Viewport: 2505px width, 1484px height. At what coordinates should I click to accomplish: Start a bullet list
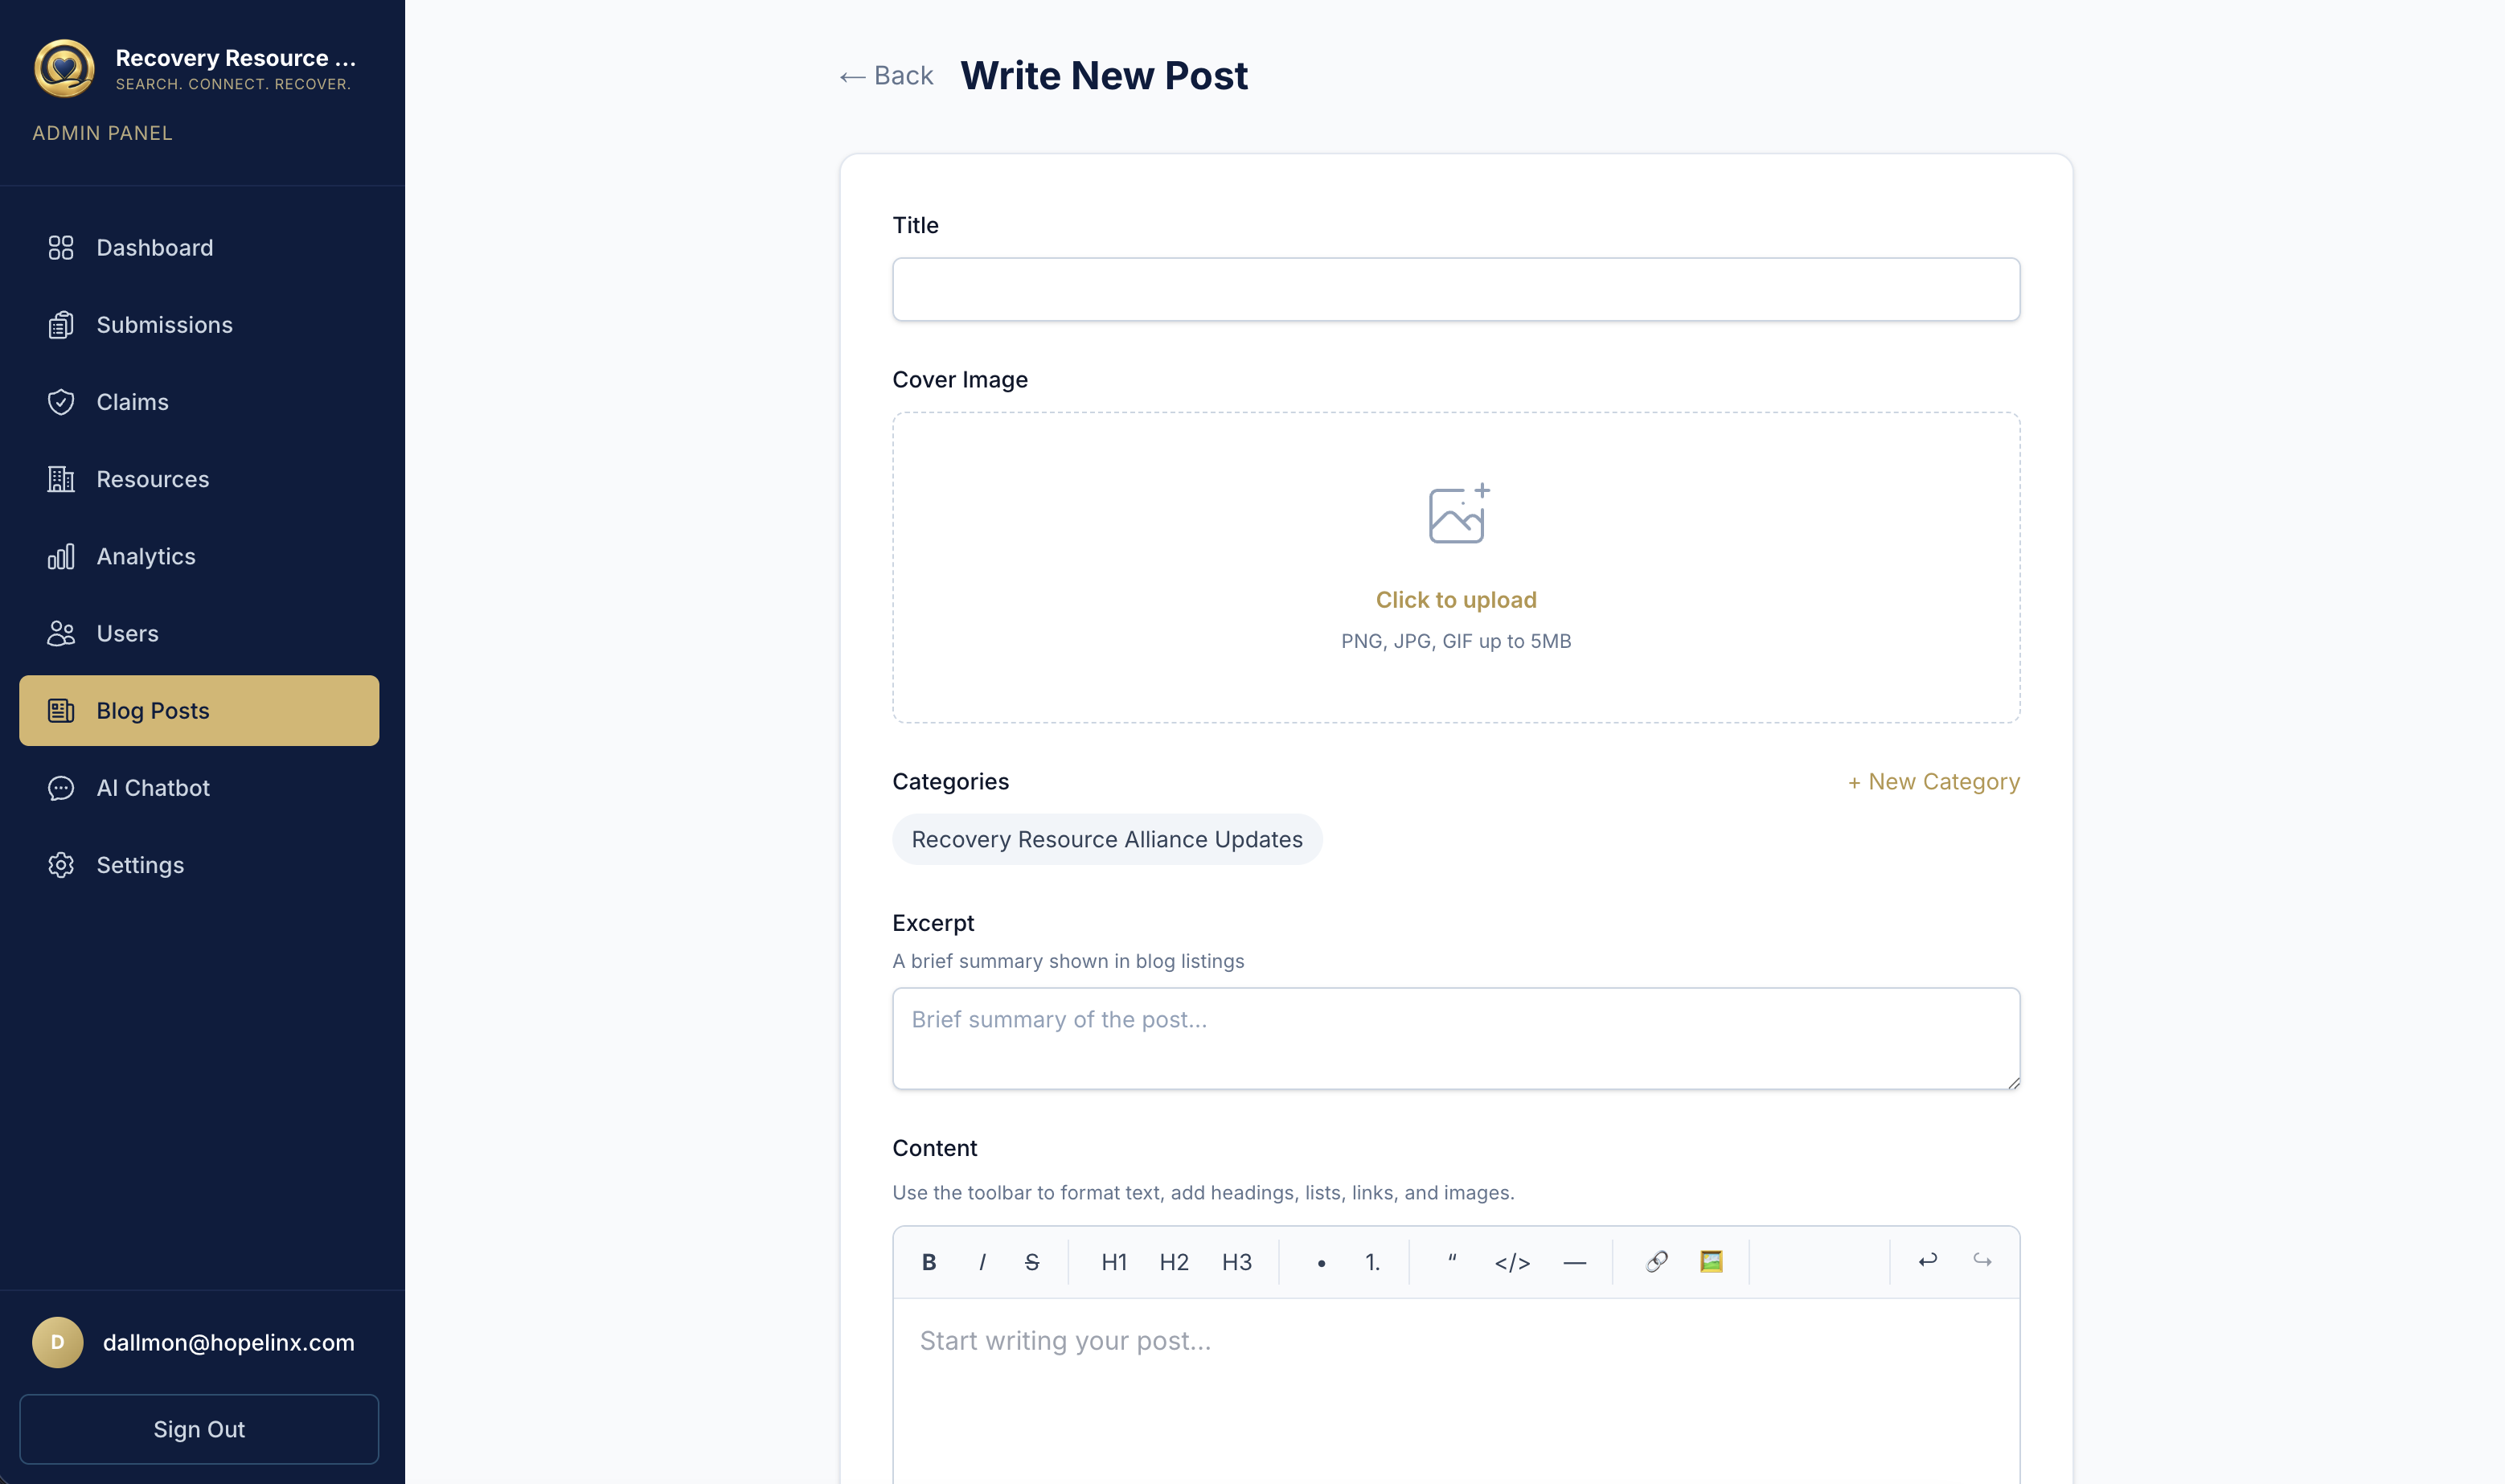(x=1321, y=1262)
